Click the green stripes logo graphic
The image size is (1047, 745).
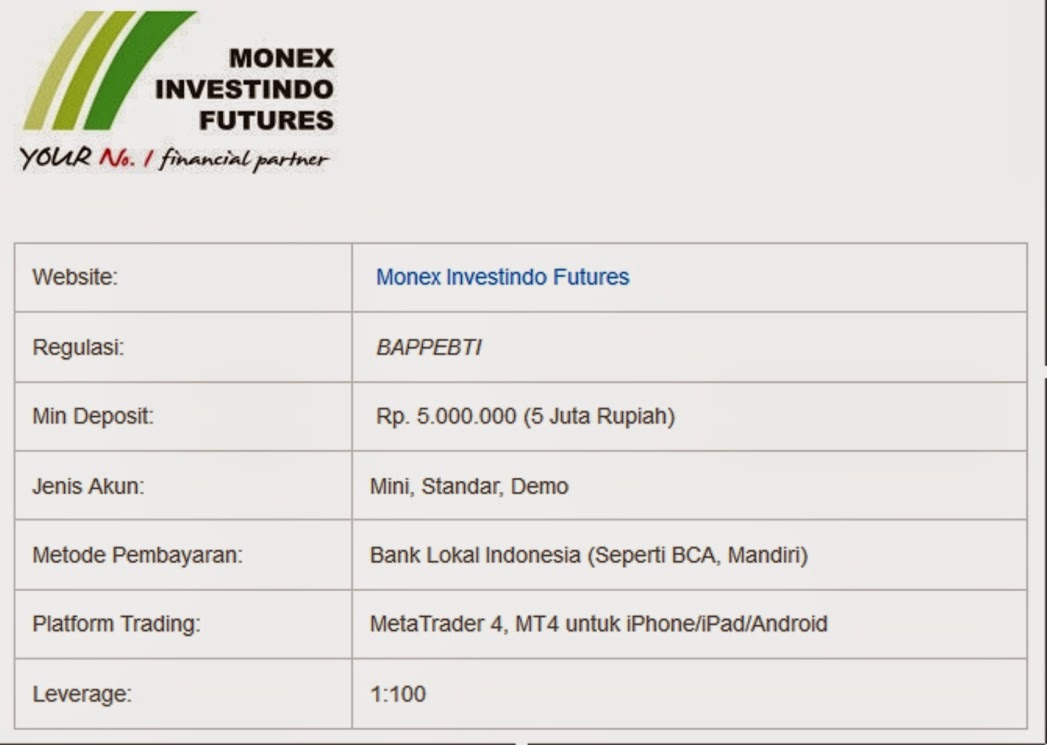point(109,70)
